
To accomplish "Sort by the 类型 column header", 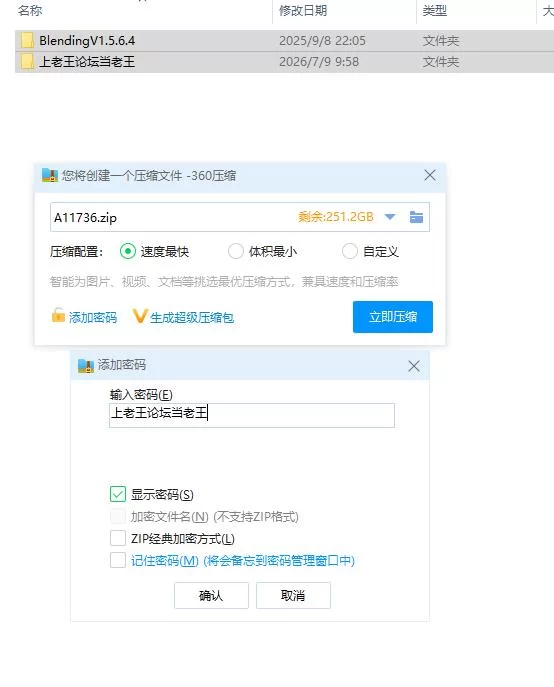I will 434,11.
